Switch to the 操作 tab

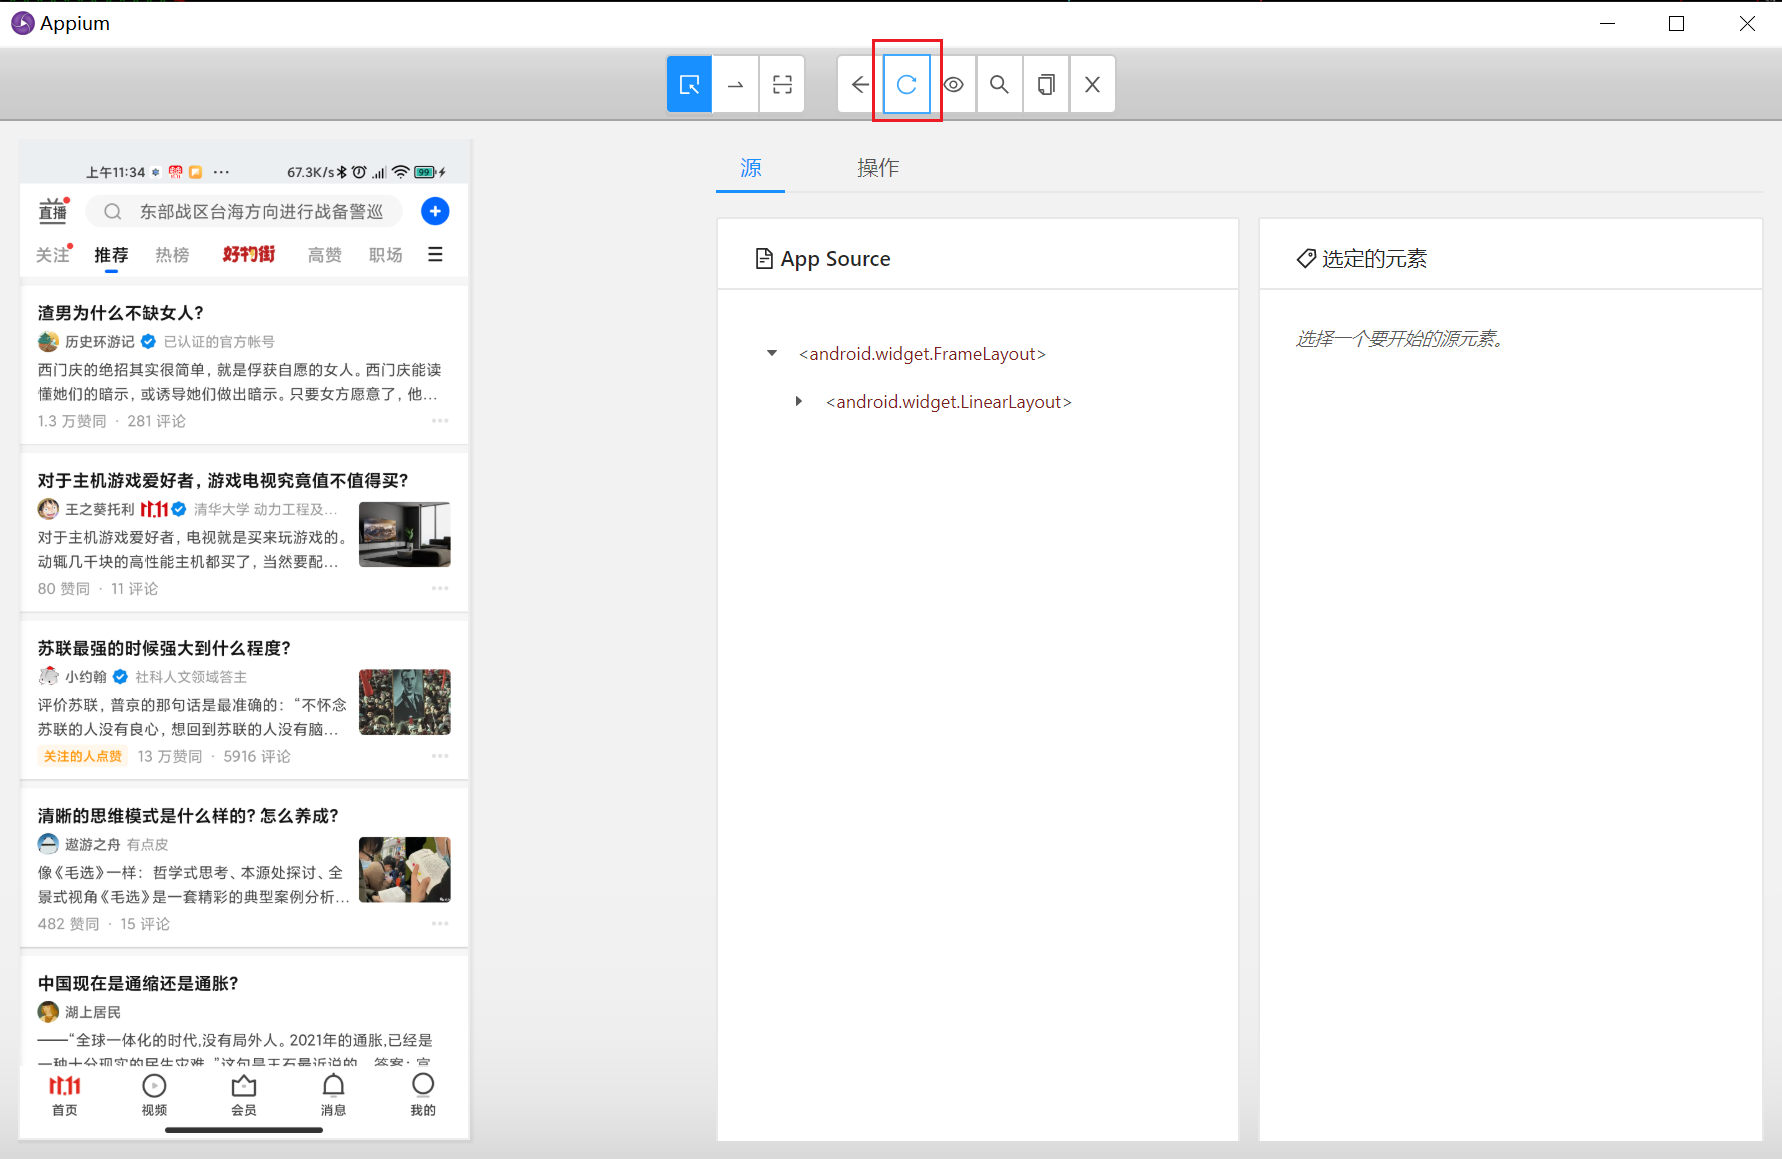878,167
